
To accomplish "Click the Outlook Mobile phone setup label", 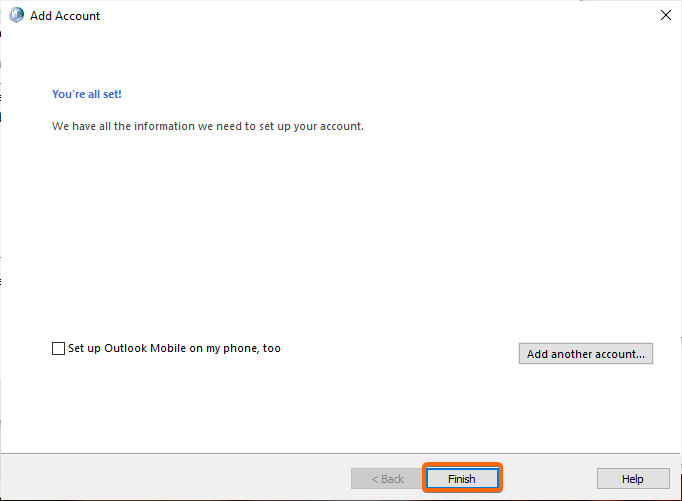I will (174, 348).
